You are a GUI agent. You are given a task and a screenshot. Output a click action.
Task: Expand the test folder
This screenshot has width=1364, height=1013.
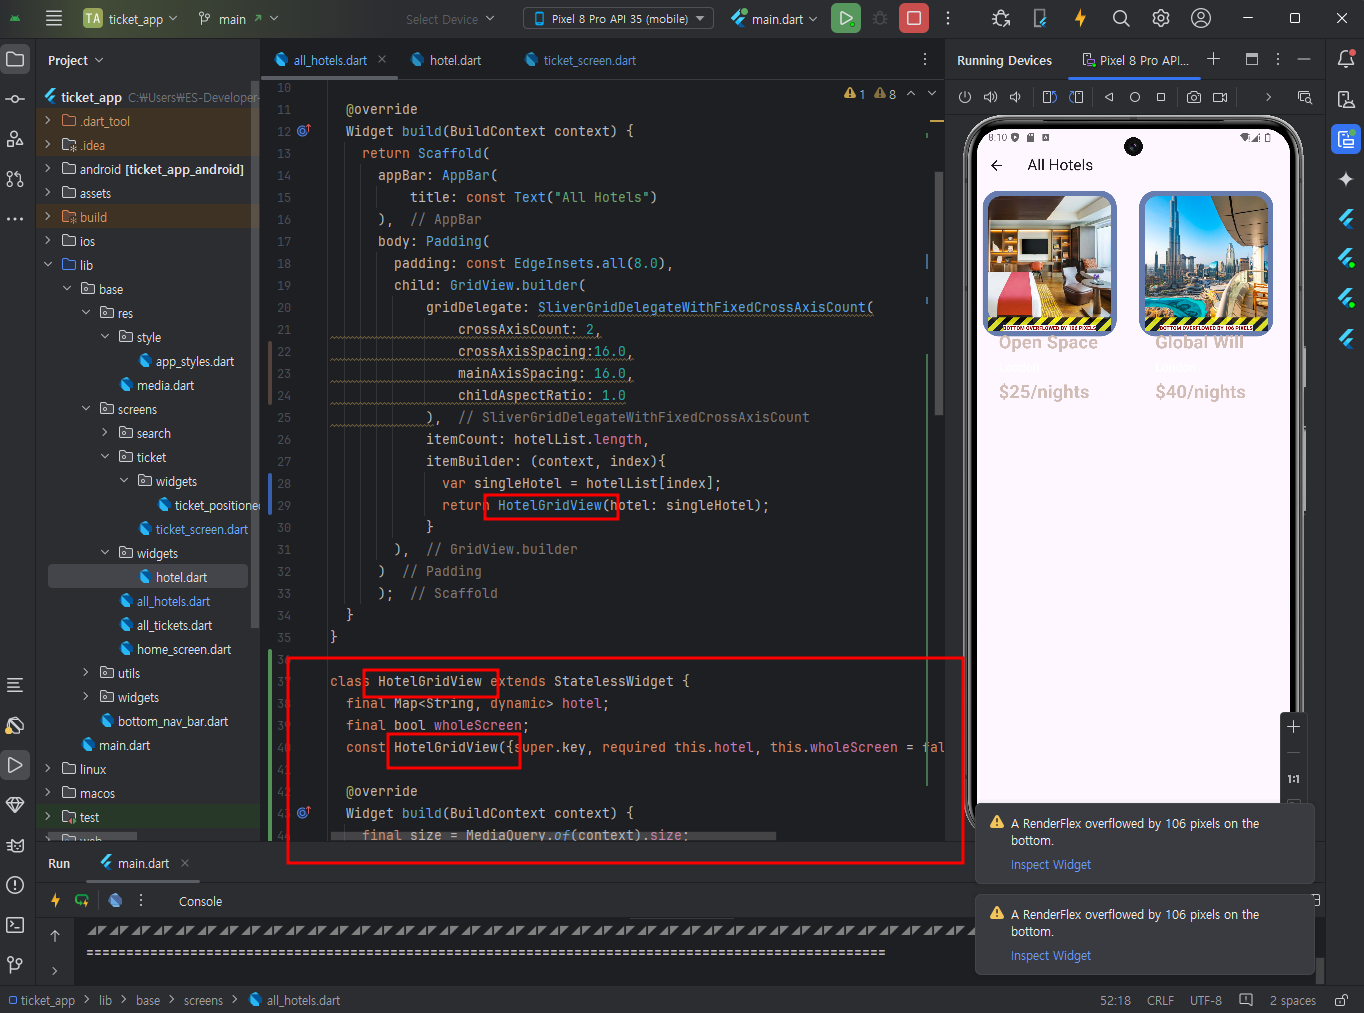click(48, 817)
